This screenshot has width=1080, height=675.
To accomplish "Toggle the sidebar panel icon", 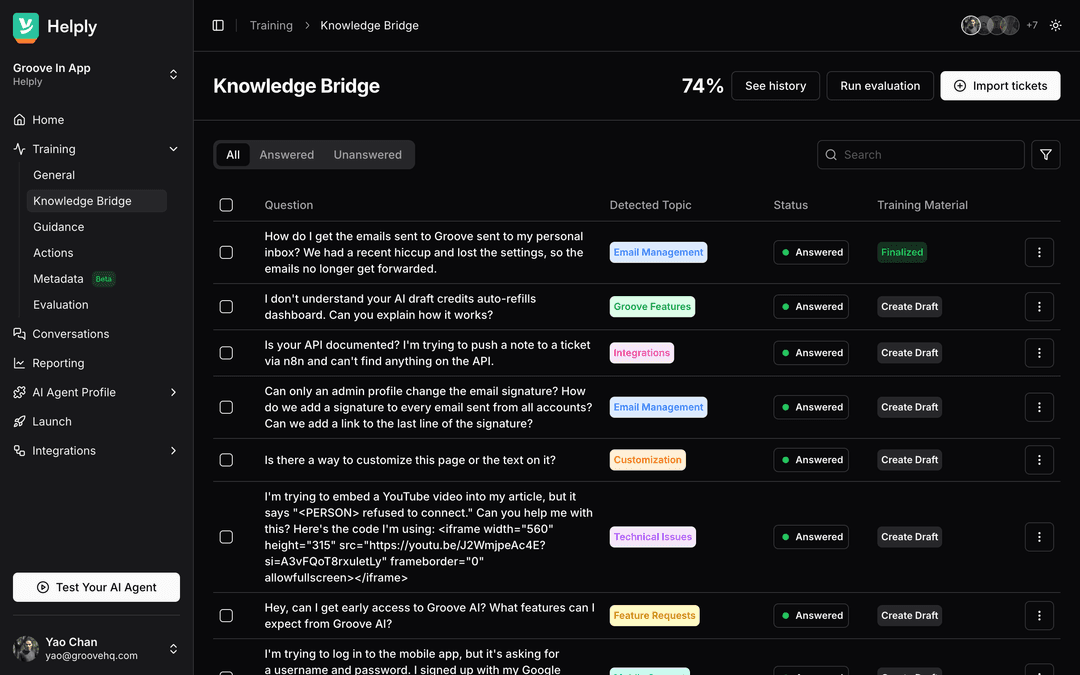I will pyautogui.click(x=218, y=25).
